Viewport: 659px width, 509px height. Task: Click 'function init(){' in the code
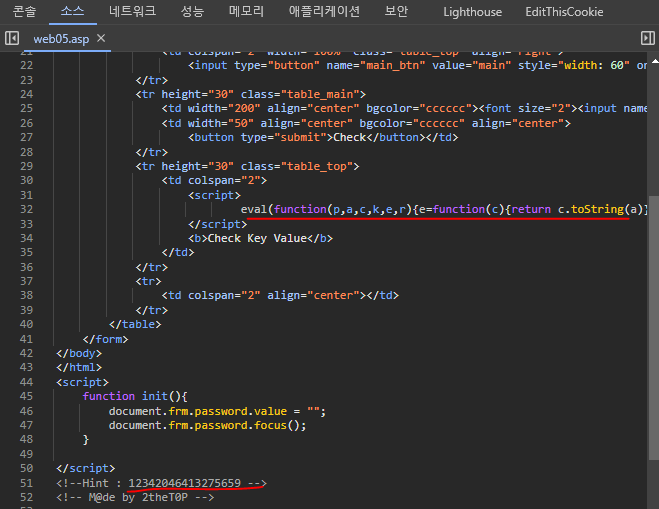(135, 396)
